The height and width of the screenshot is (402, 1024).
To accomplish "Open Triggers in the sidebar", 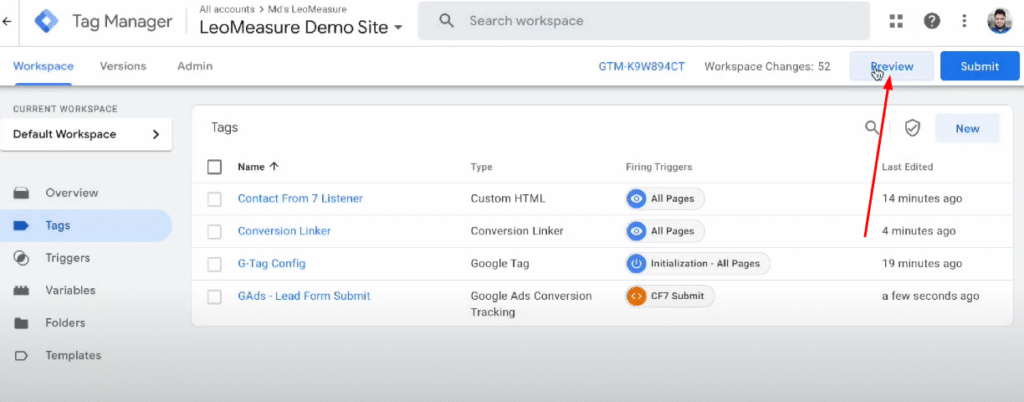I will [67, 258].
